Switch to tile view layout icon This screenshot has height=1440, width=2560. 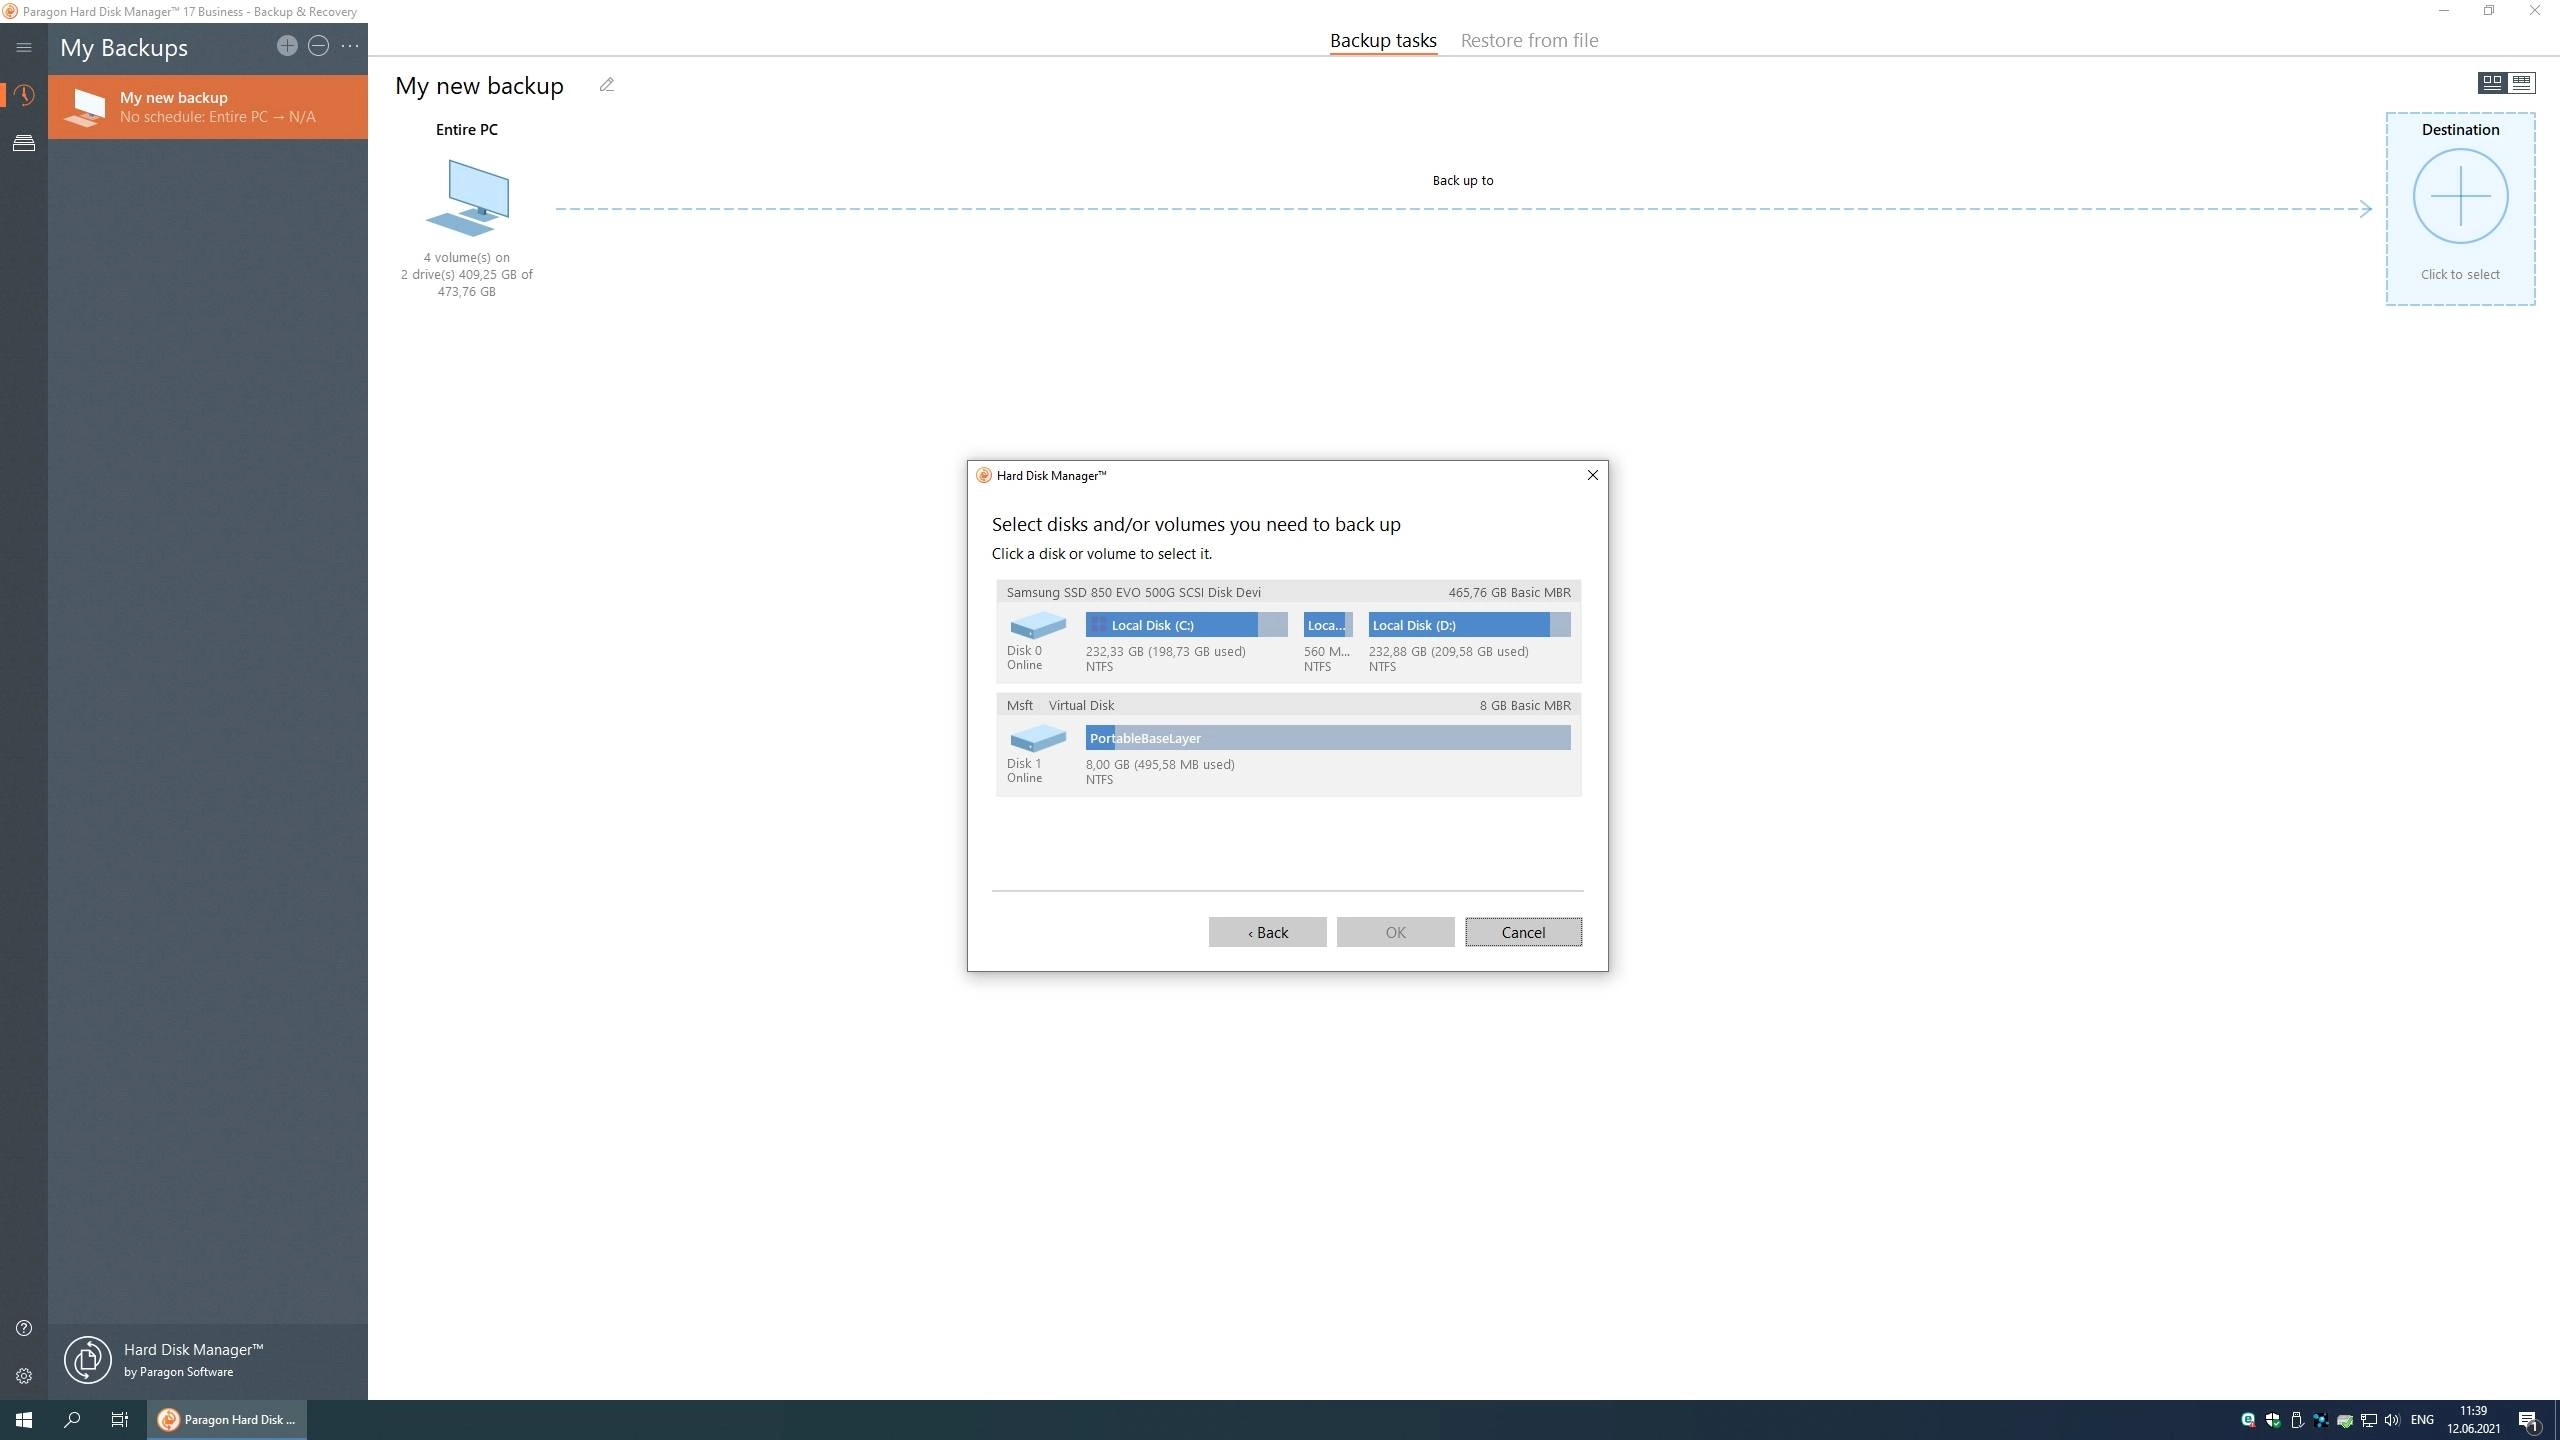[x=2492, y=83]
